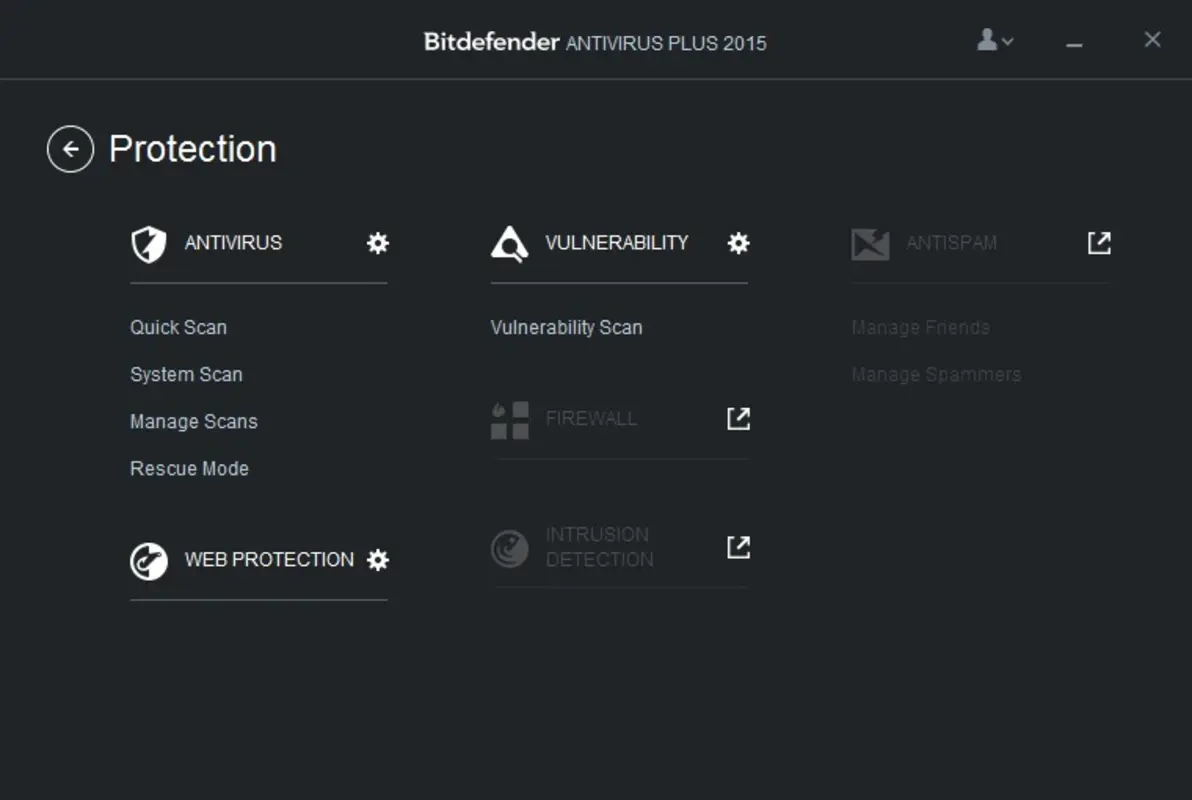Click the Vulnerability funnel icon
Image resolution: width=1192 pixels, height=800 pixels.
coord(510,243)
